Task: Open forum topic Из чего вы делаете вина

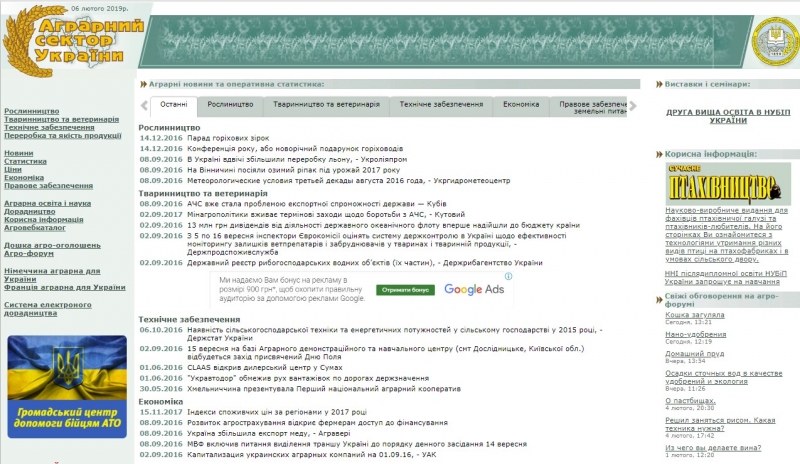Action: tap(713, 447)
